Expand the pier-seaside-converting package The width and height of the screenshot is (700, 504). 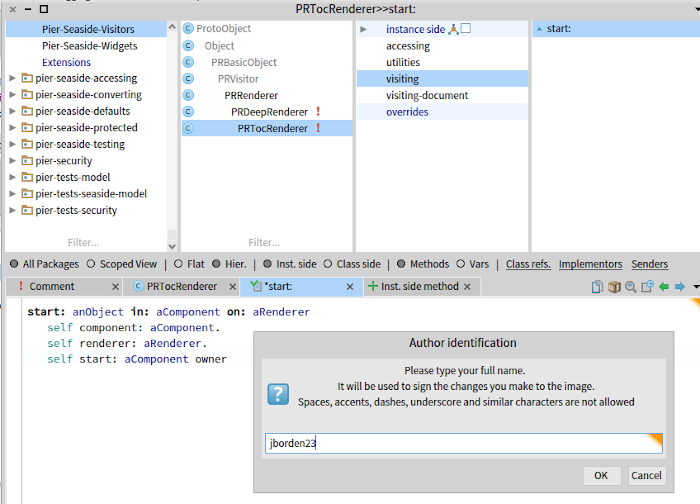coord(12,95)
